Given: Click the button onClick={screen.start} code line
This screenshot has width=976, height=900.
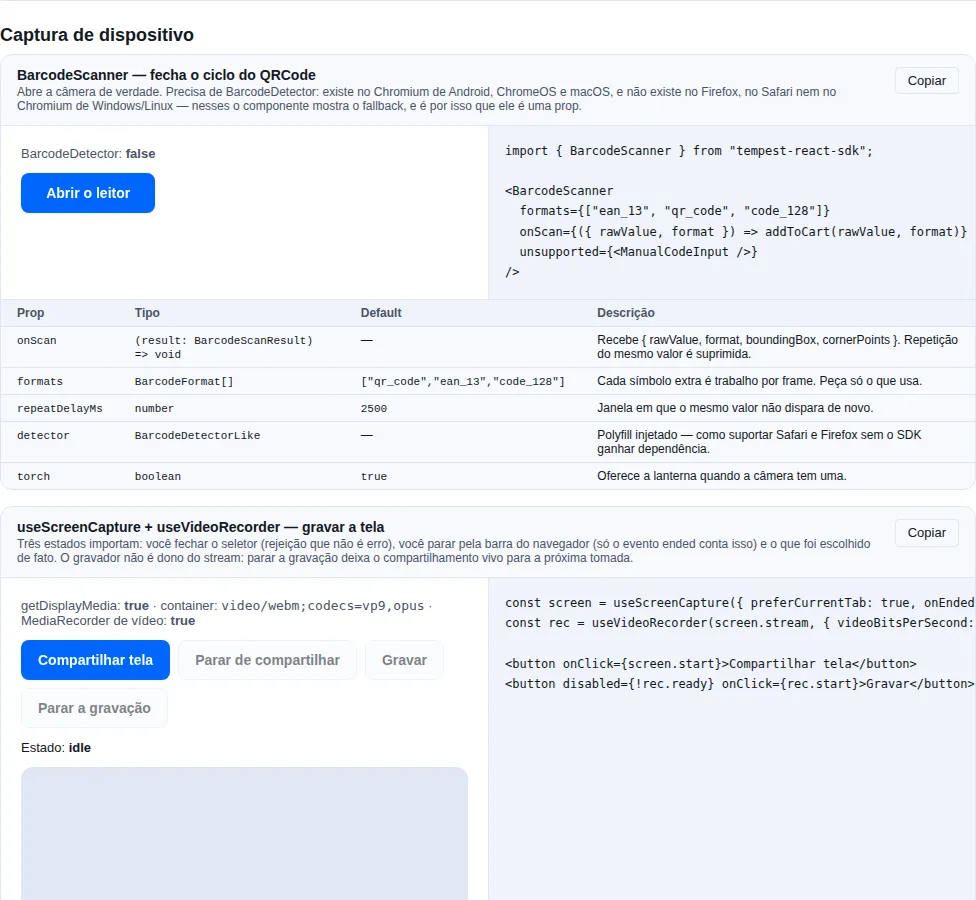Looking at the screenshot, I should pyautogui.click(x=710, y=663).
